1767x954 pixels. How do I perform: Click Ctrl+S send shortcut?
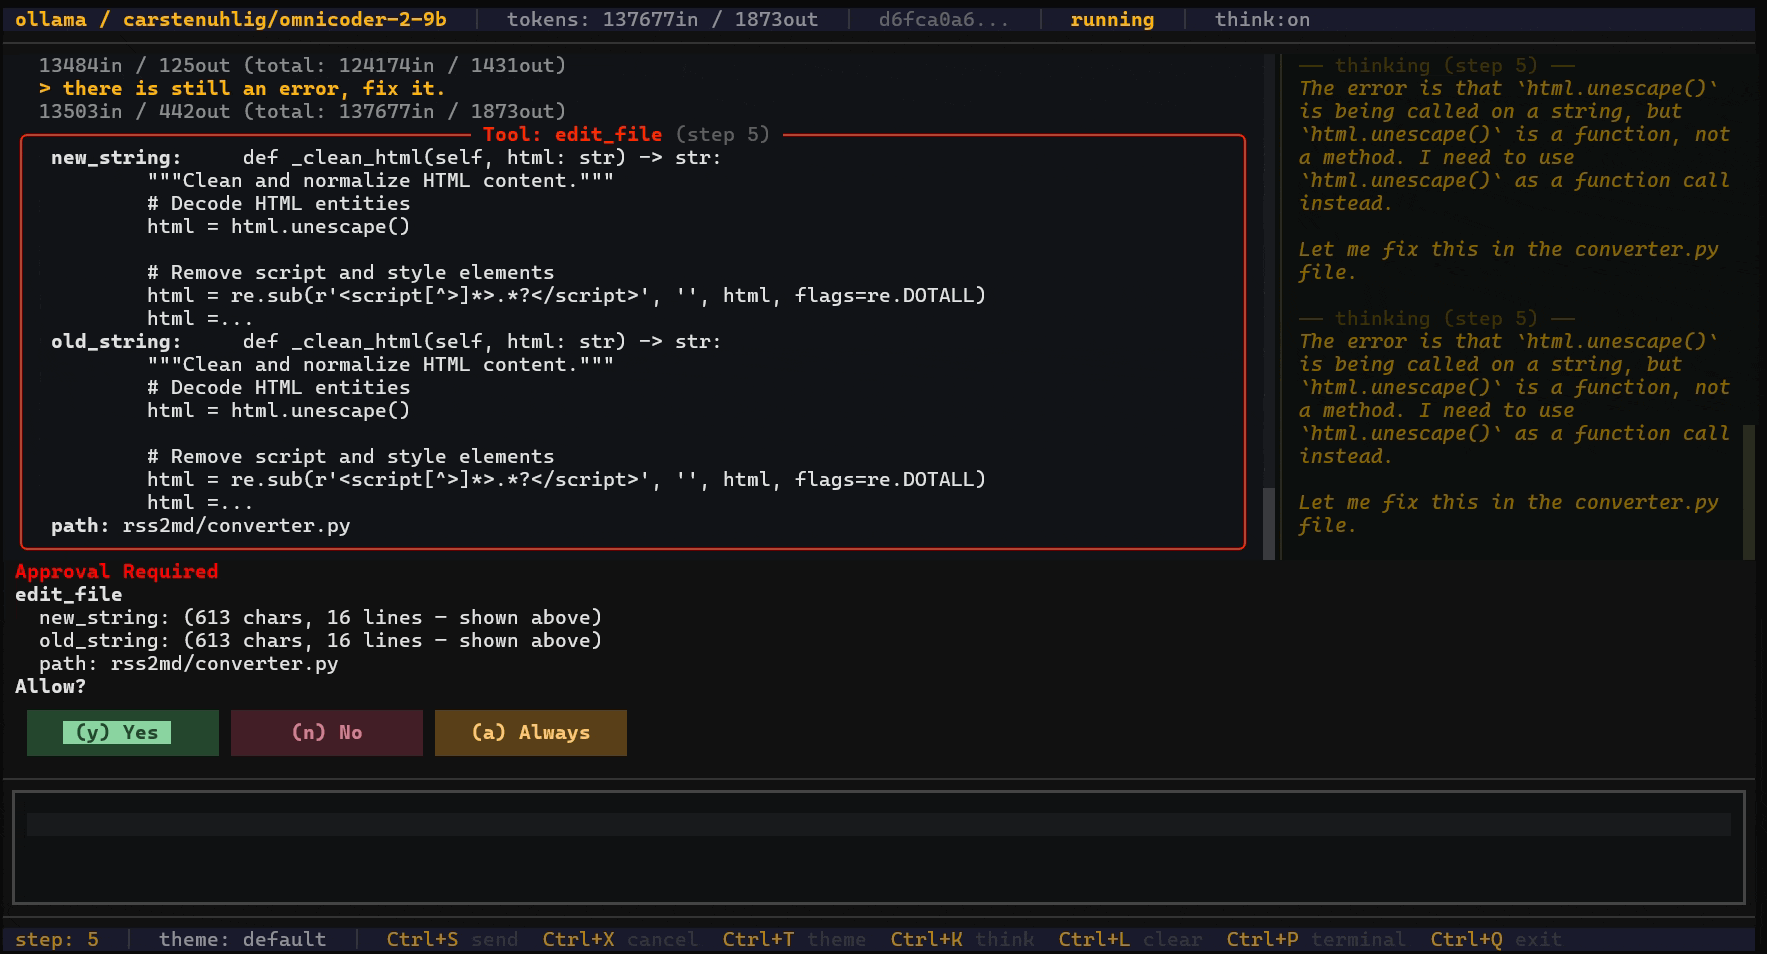(x=452, y=940)
